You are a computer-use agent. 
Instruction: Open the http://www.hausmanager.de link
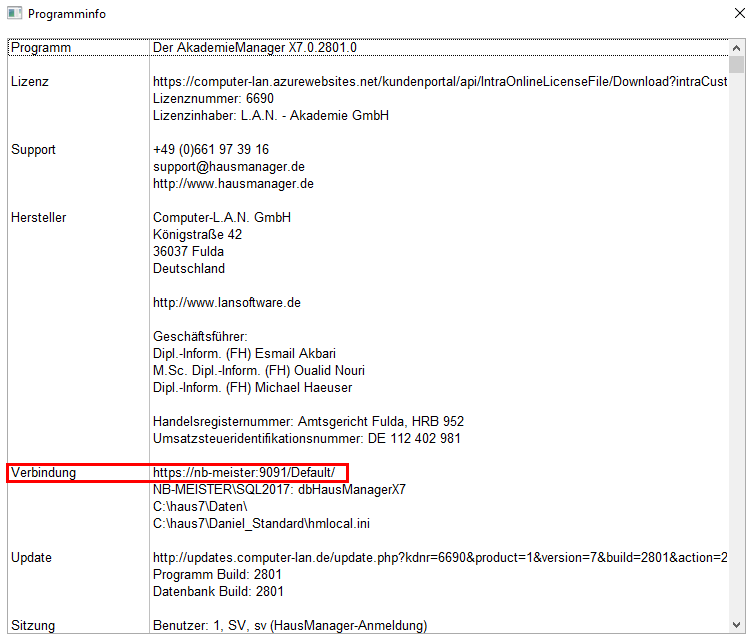(233, 183)
